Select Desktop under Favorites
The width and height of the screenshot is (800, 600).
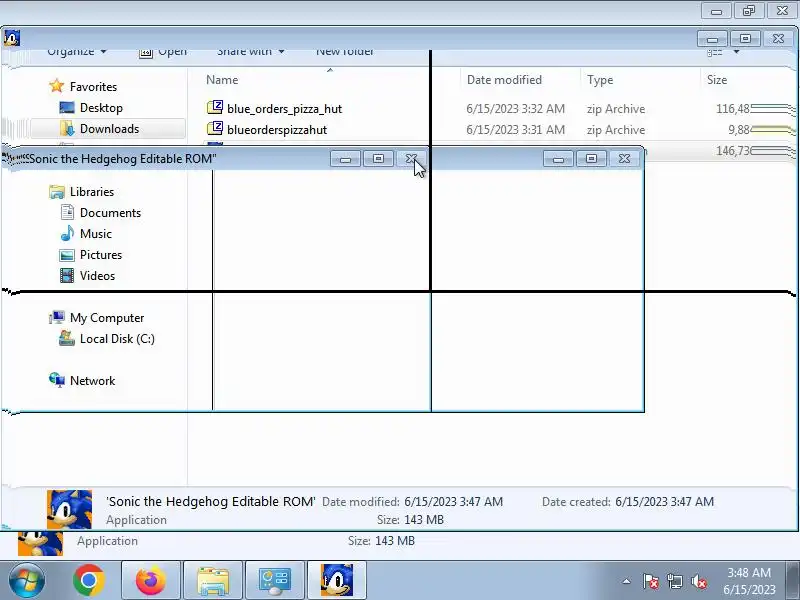tap(101, 108)
